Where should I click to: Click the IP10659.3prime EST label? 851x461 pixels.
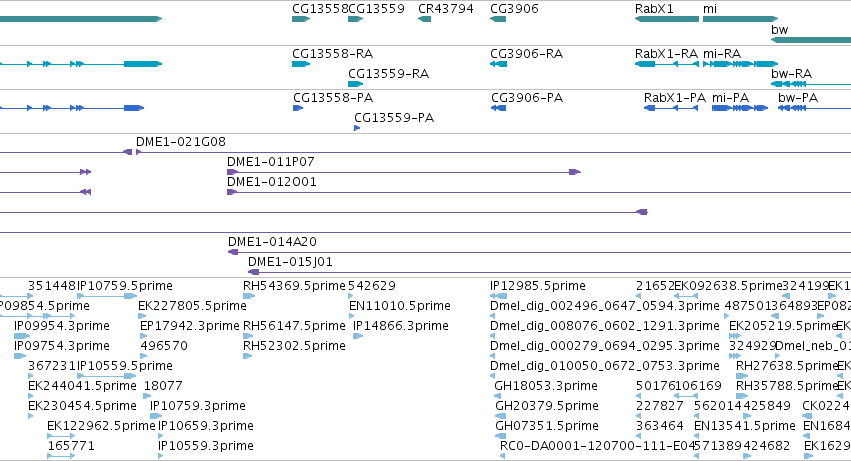click(x=206, y=426)
